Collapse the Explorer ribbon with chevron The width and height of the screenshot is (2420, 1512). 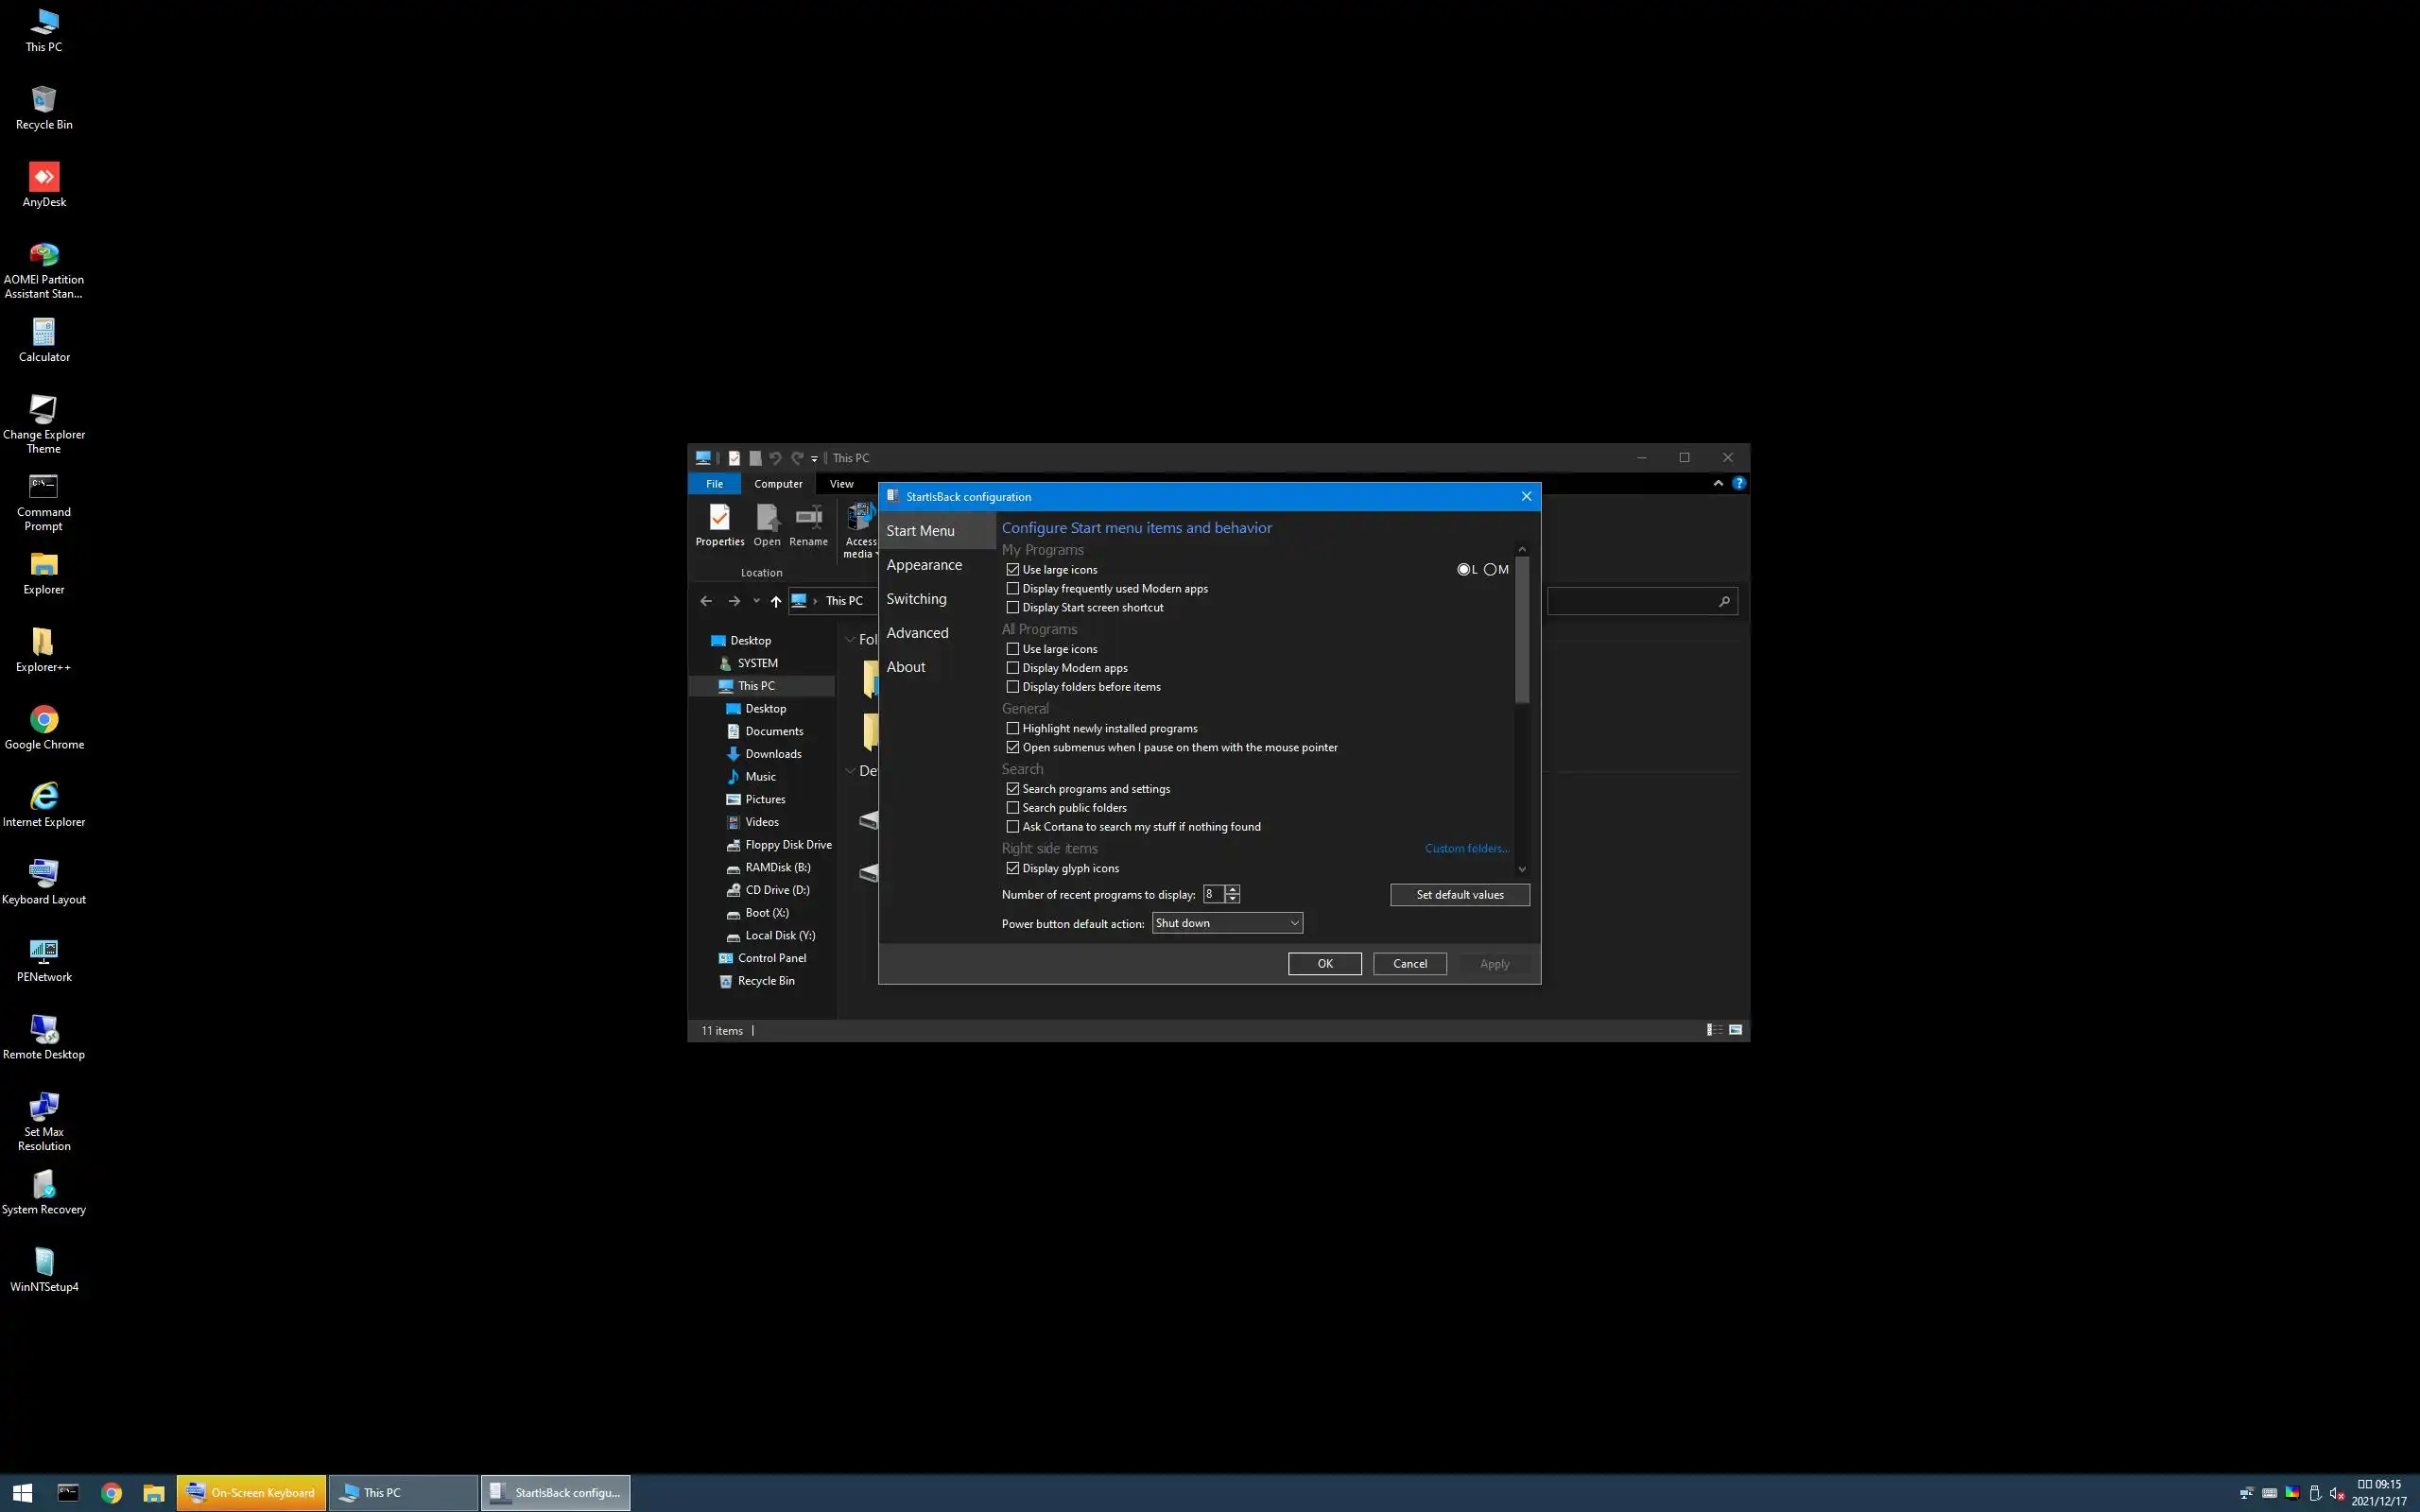1718,483
